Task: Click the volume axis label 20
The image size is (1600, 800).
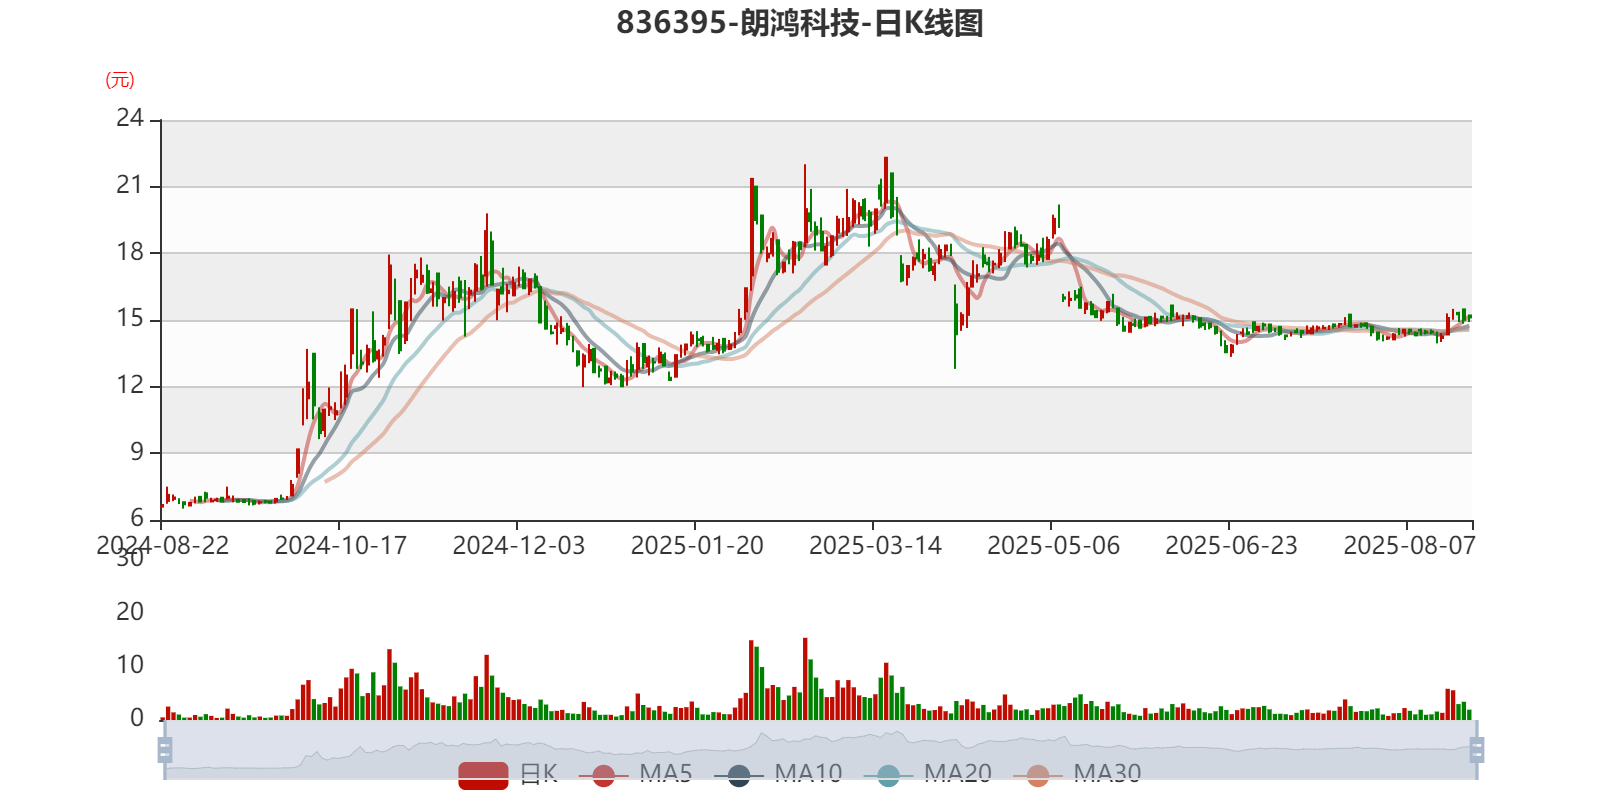Action: click(x=130, y=611)
